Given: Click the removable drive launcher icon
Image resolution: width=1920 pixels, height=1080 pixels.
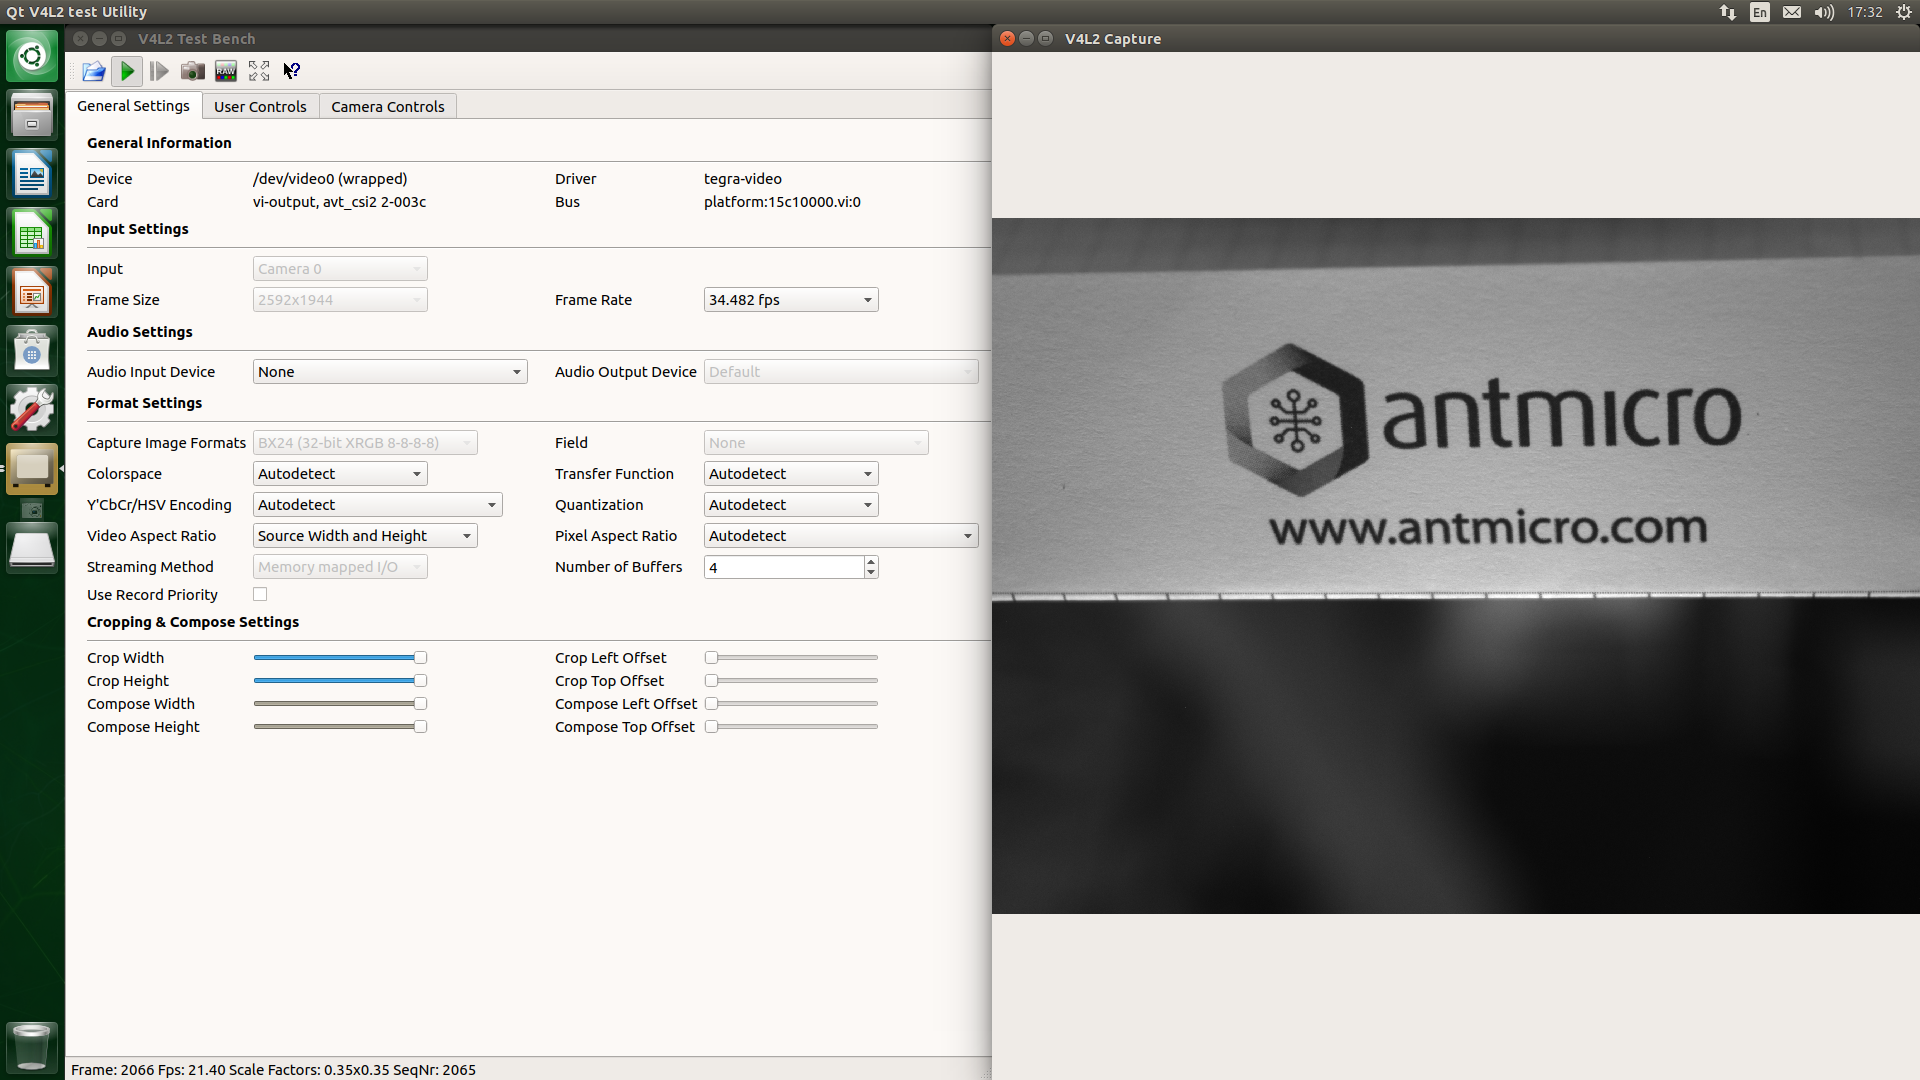Looking at the screenshot, I should 32,549.
